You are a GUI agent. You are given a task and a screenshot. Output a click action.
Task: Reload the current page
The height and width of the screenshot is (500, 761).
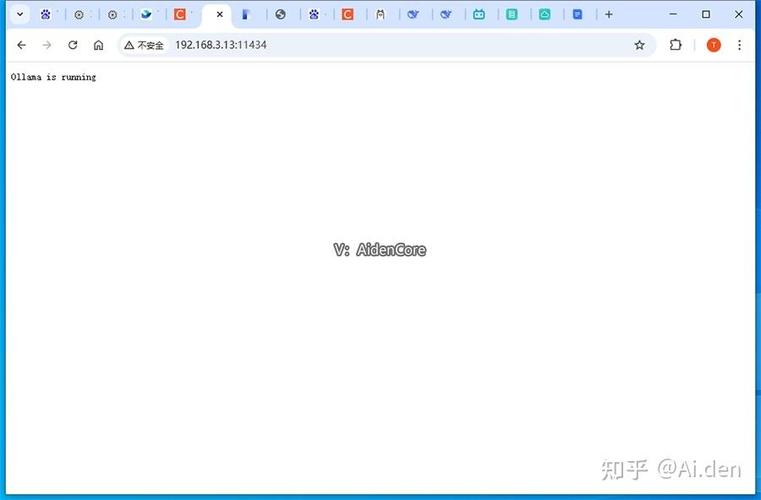73,45
